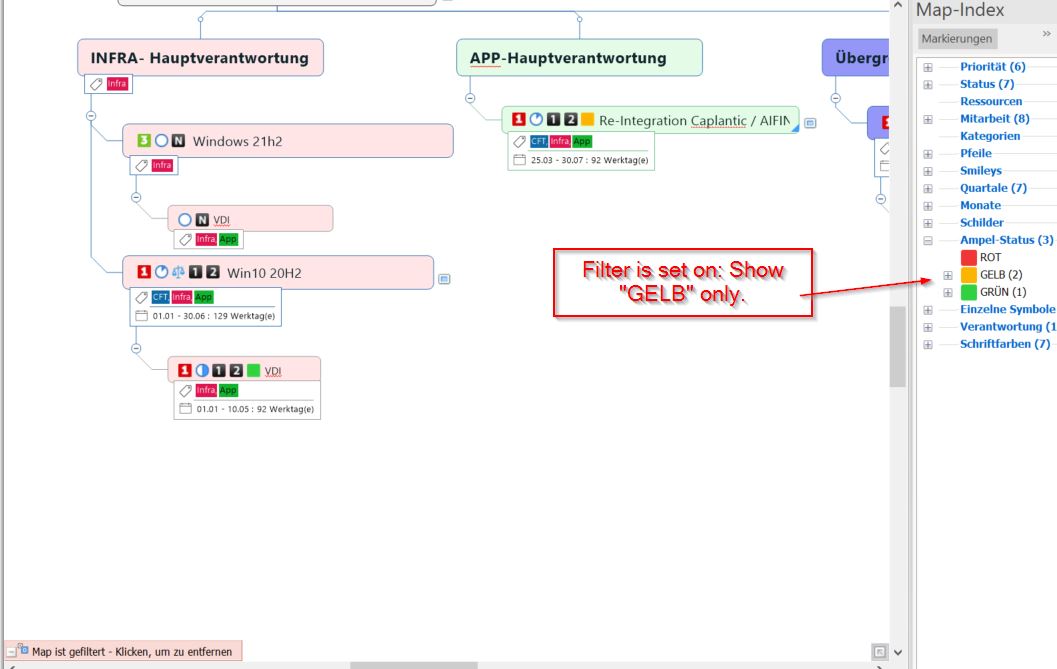Click the green GRÜN color marker
Image resolution: width=1057 pixels, height=669 pixels.
(968, 292)
